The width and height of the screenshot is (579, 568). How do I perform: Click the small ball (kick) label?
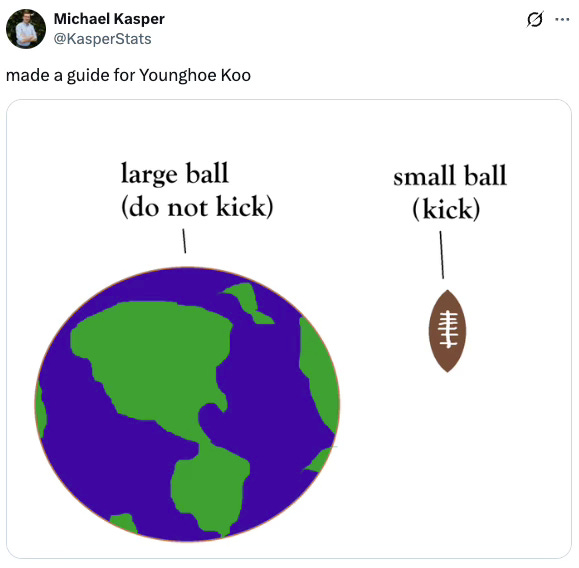tap(450, 192)
